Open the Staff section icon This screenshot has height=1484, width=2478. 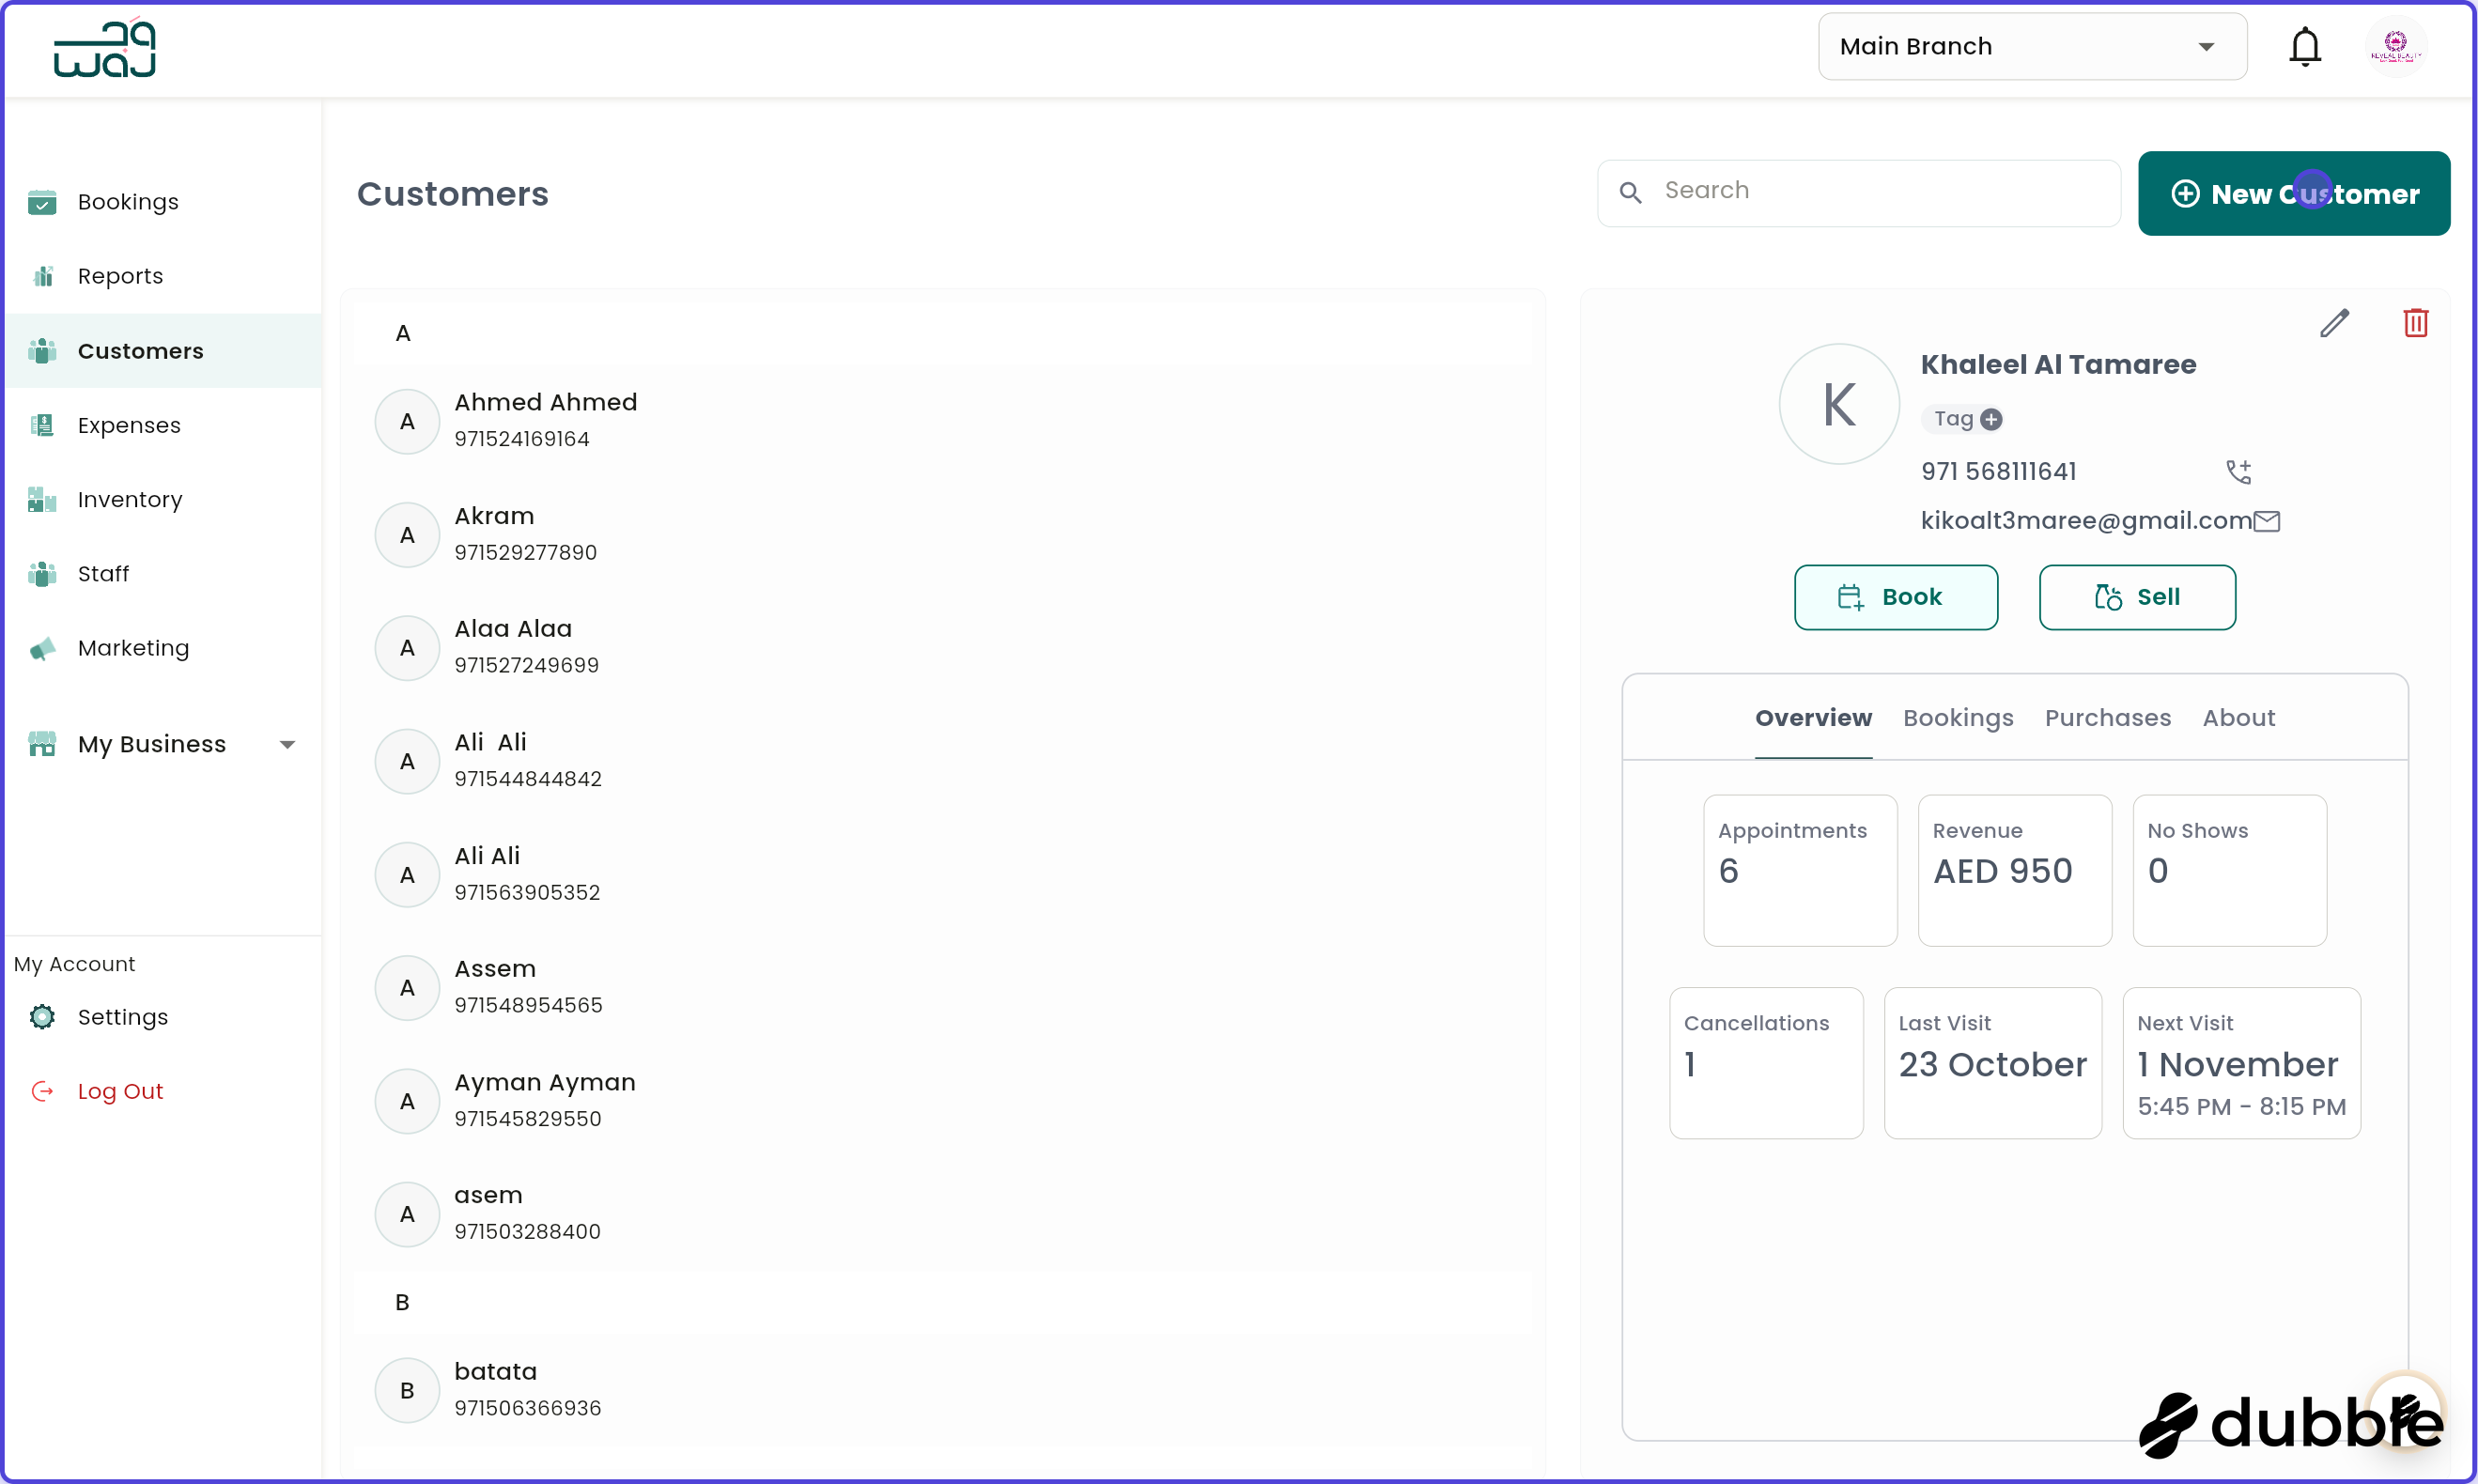pos(43,573)
